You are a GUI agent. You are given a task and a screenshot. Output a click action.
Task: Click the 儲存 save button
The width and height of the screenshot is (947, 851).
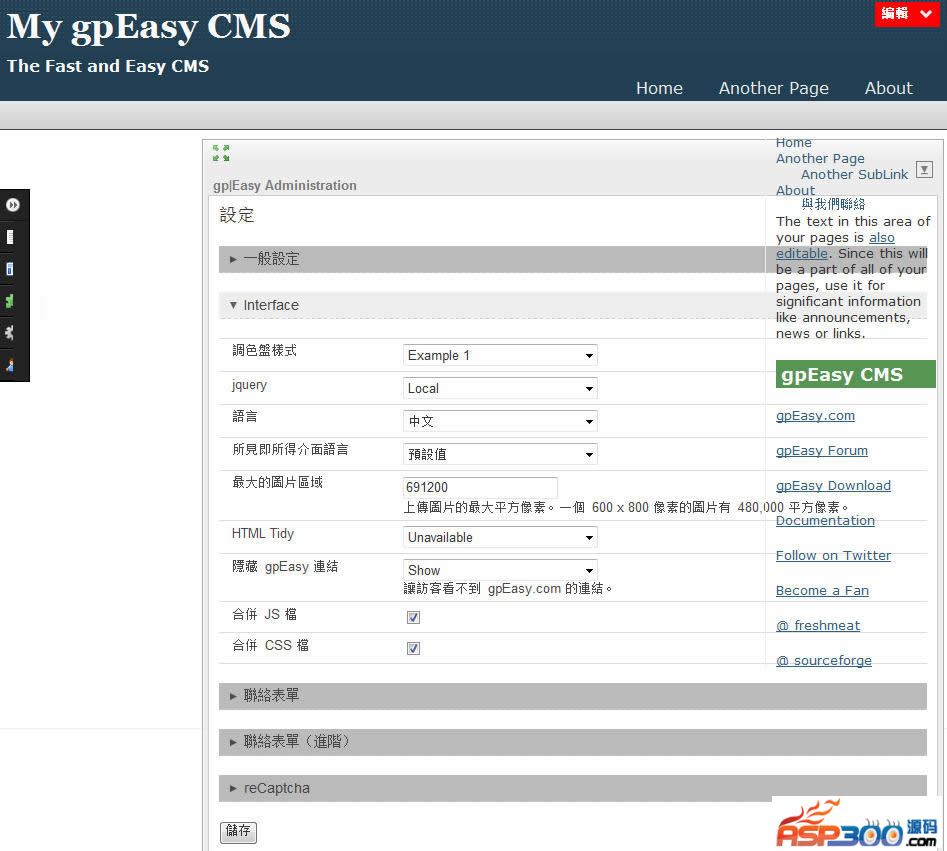(x=238, y=832)
